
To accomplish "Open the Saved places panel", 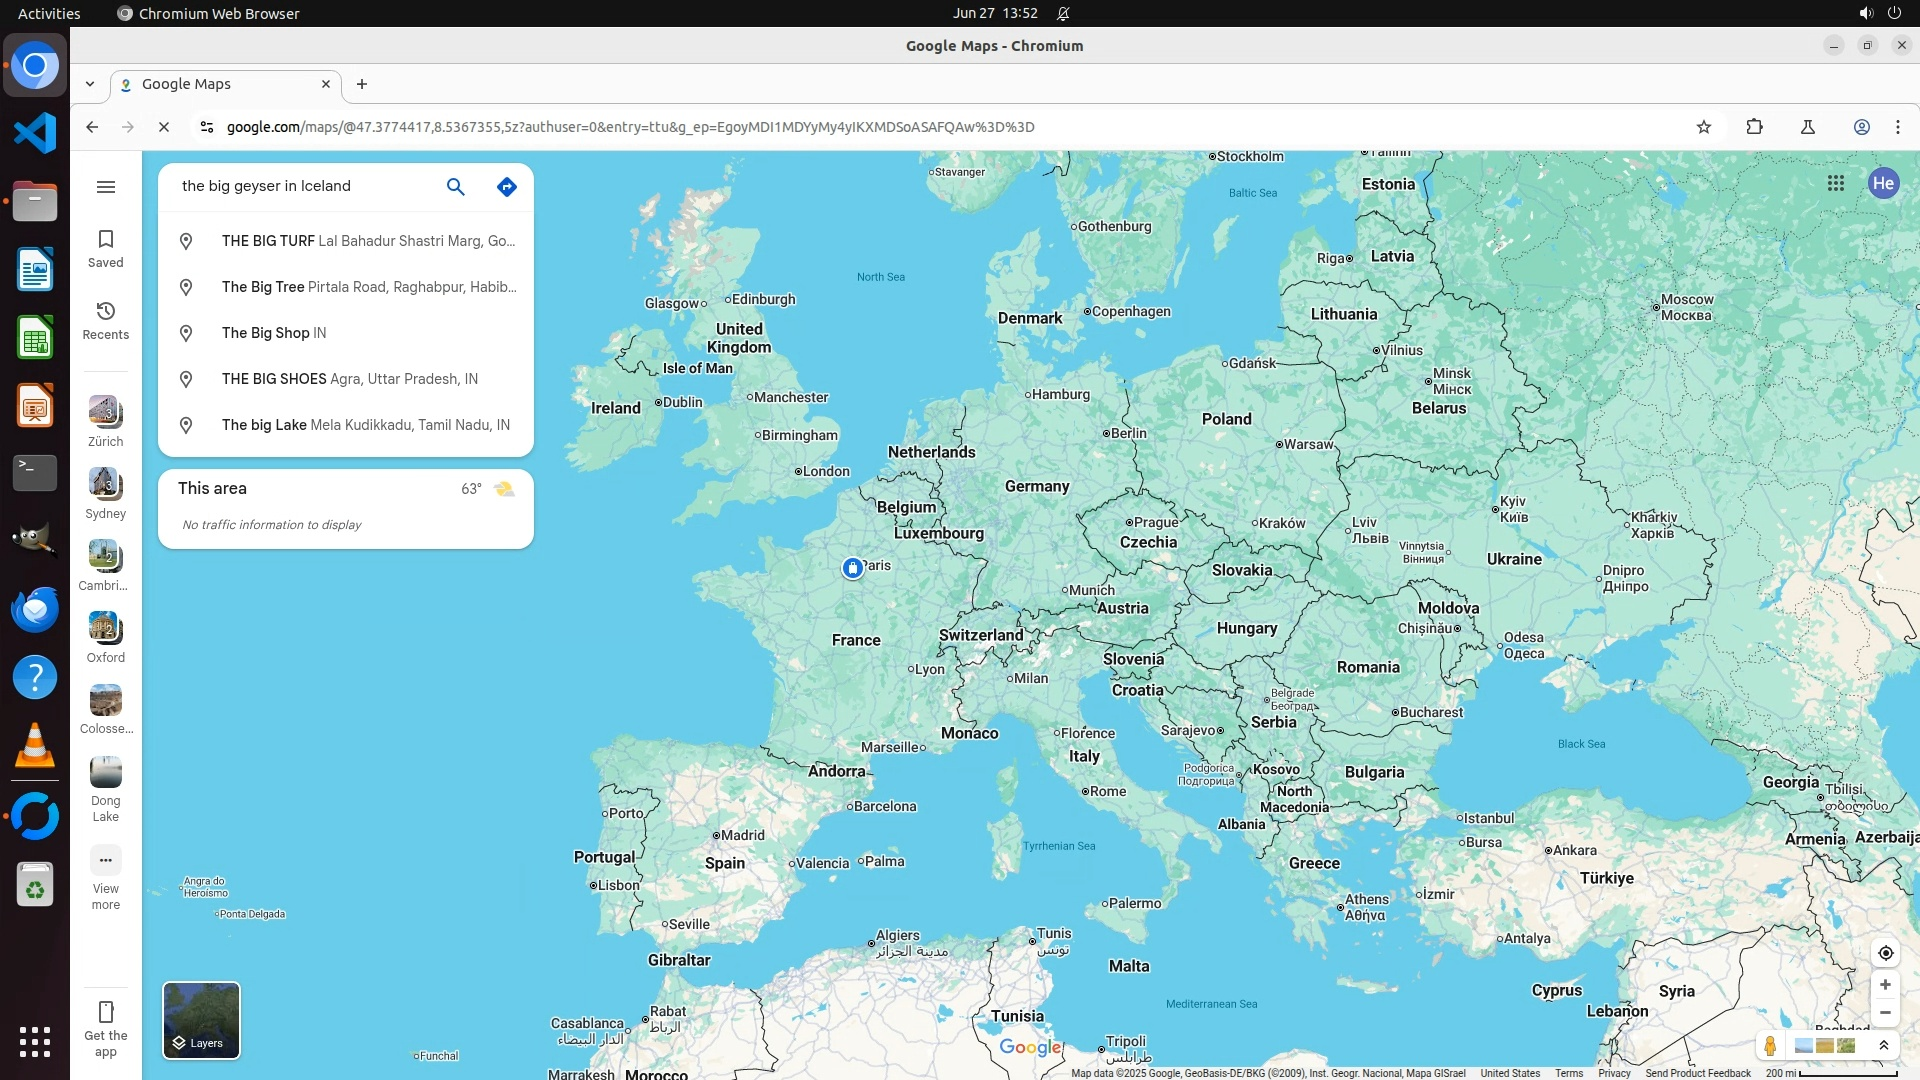I will 106,248.
